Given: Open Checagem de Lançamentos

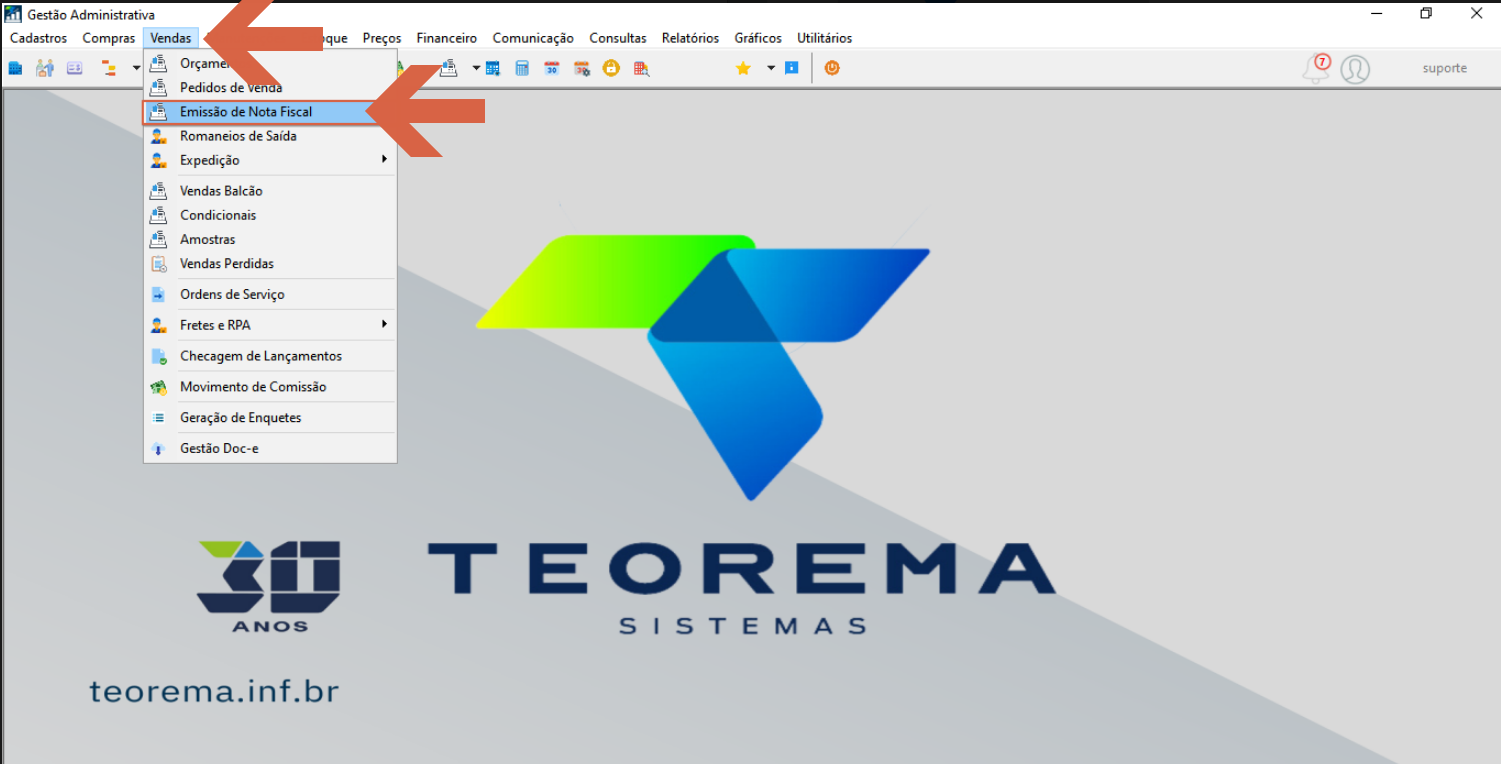Looking at the screenshot, I should pos(270,356).
